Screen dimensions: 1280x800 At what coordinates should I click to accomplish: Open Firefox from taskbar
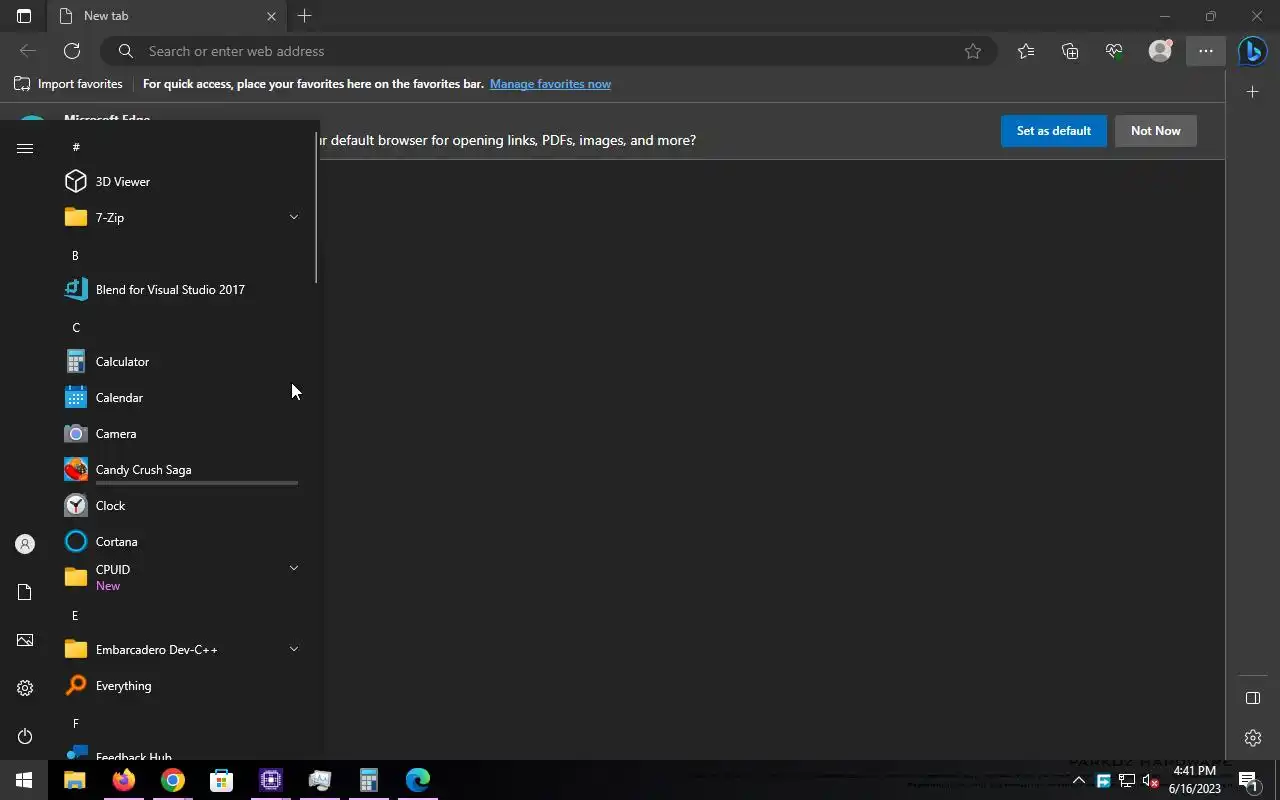pyautogui.click(x=124, y=780)
